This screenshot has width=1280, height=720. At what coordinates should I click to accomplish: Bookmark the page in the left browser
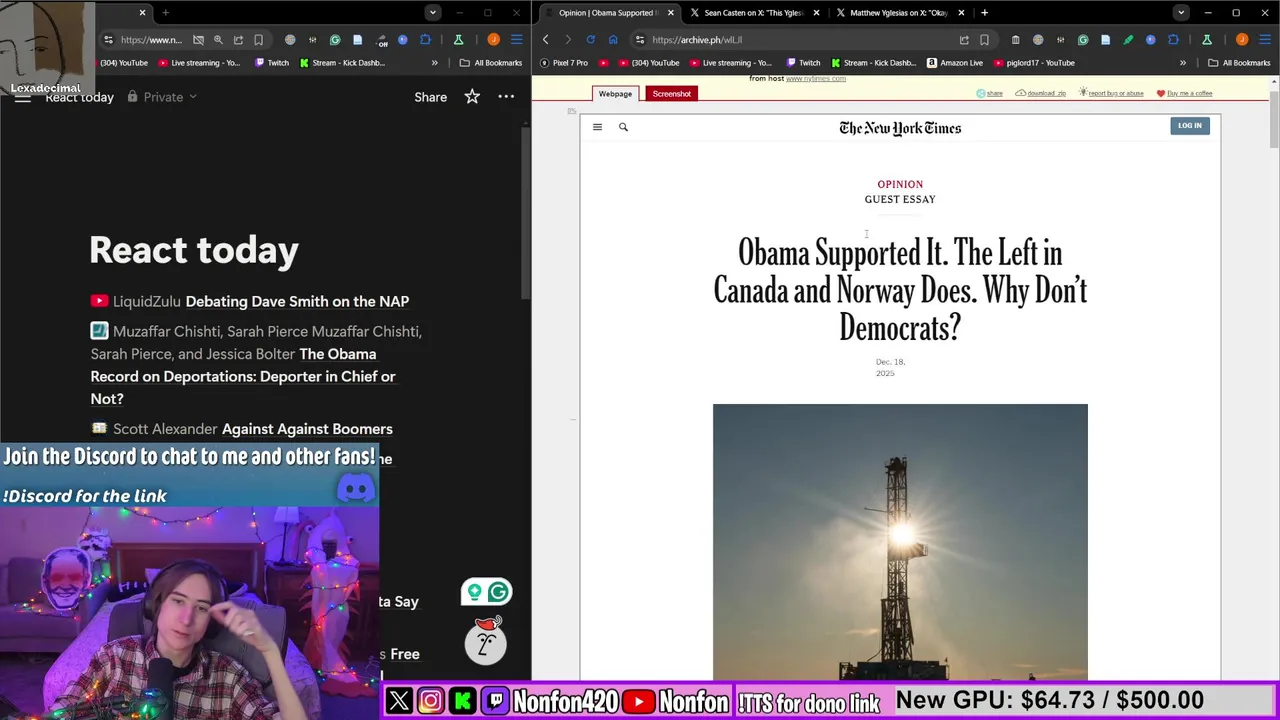tap(258, 40)
